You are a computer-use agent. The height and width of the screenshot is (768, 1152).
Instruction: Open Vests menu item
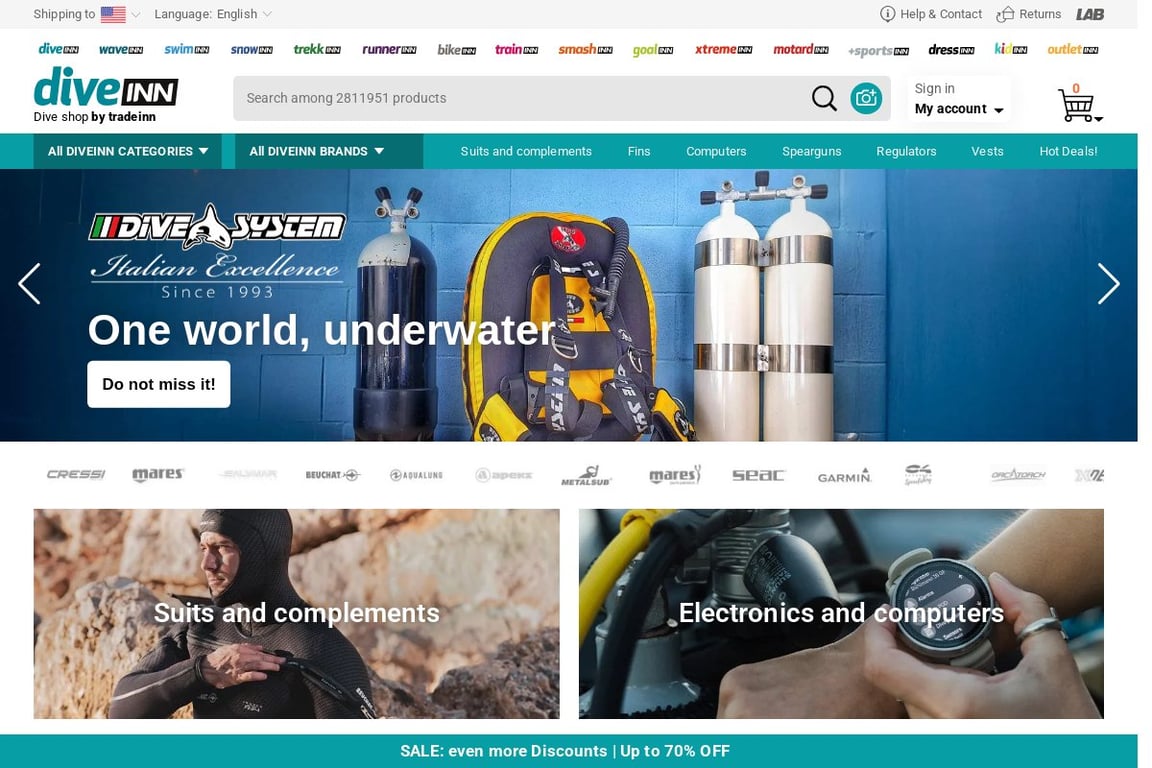(987, 151)
